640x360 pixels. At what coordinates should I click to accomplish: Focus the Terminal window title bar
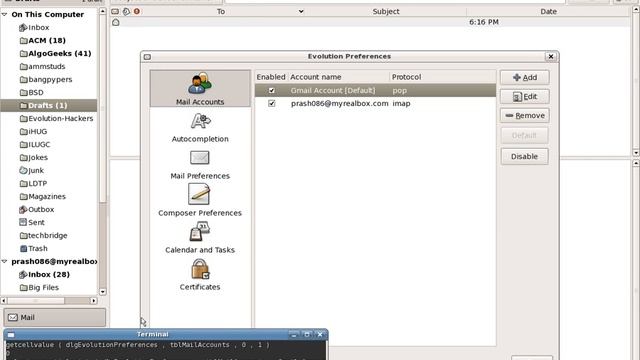pyautogui.click(x=152, y=334)
